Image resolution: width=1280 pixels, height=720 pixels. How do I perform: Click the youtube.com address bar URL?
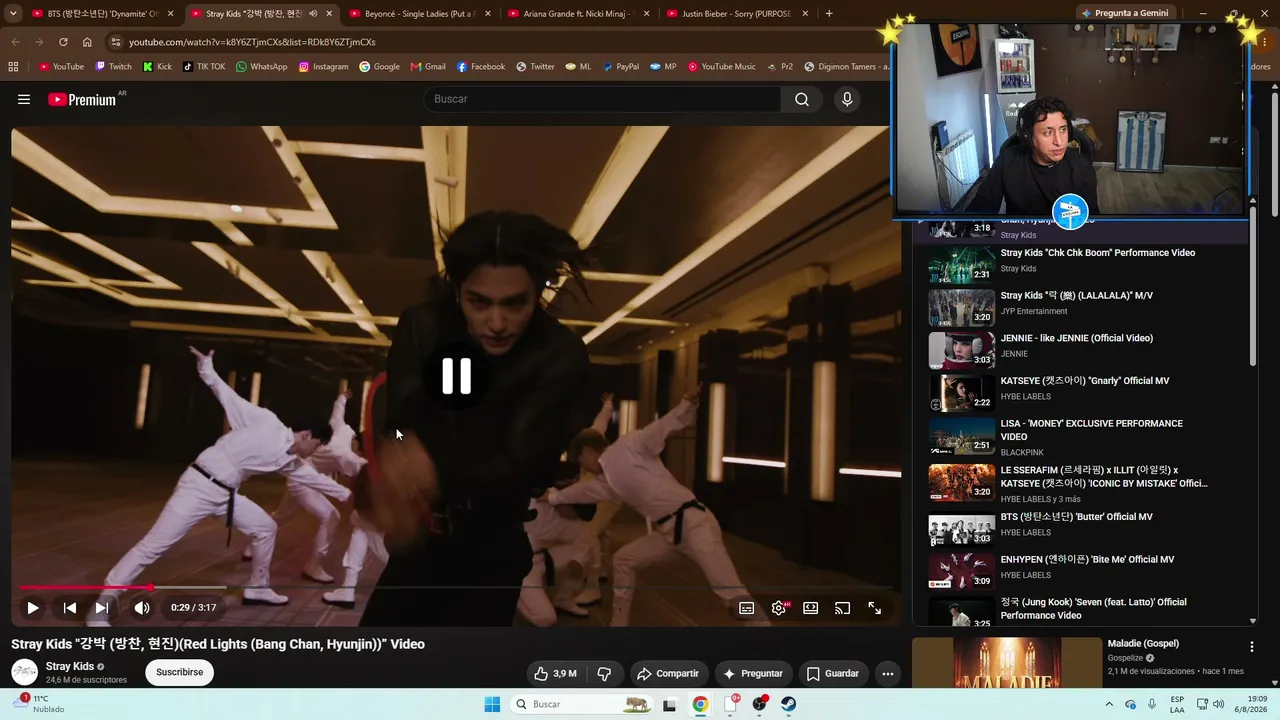pos(252,42)
